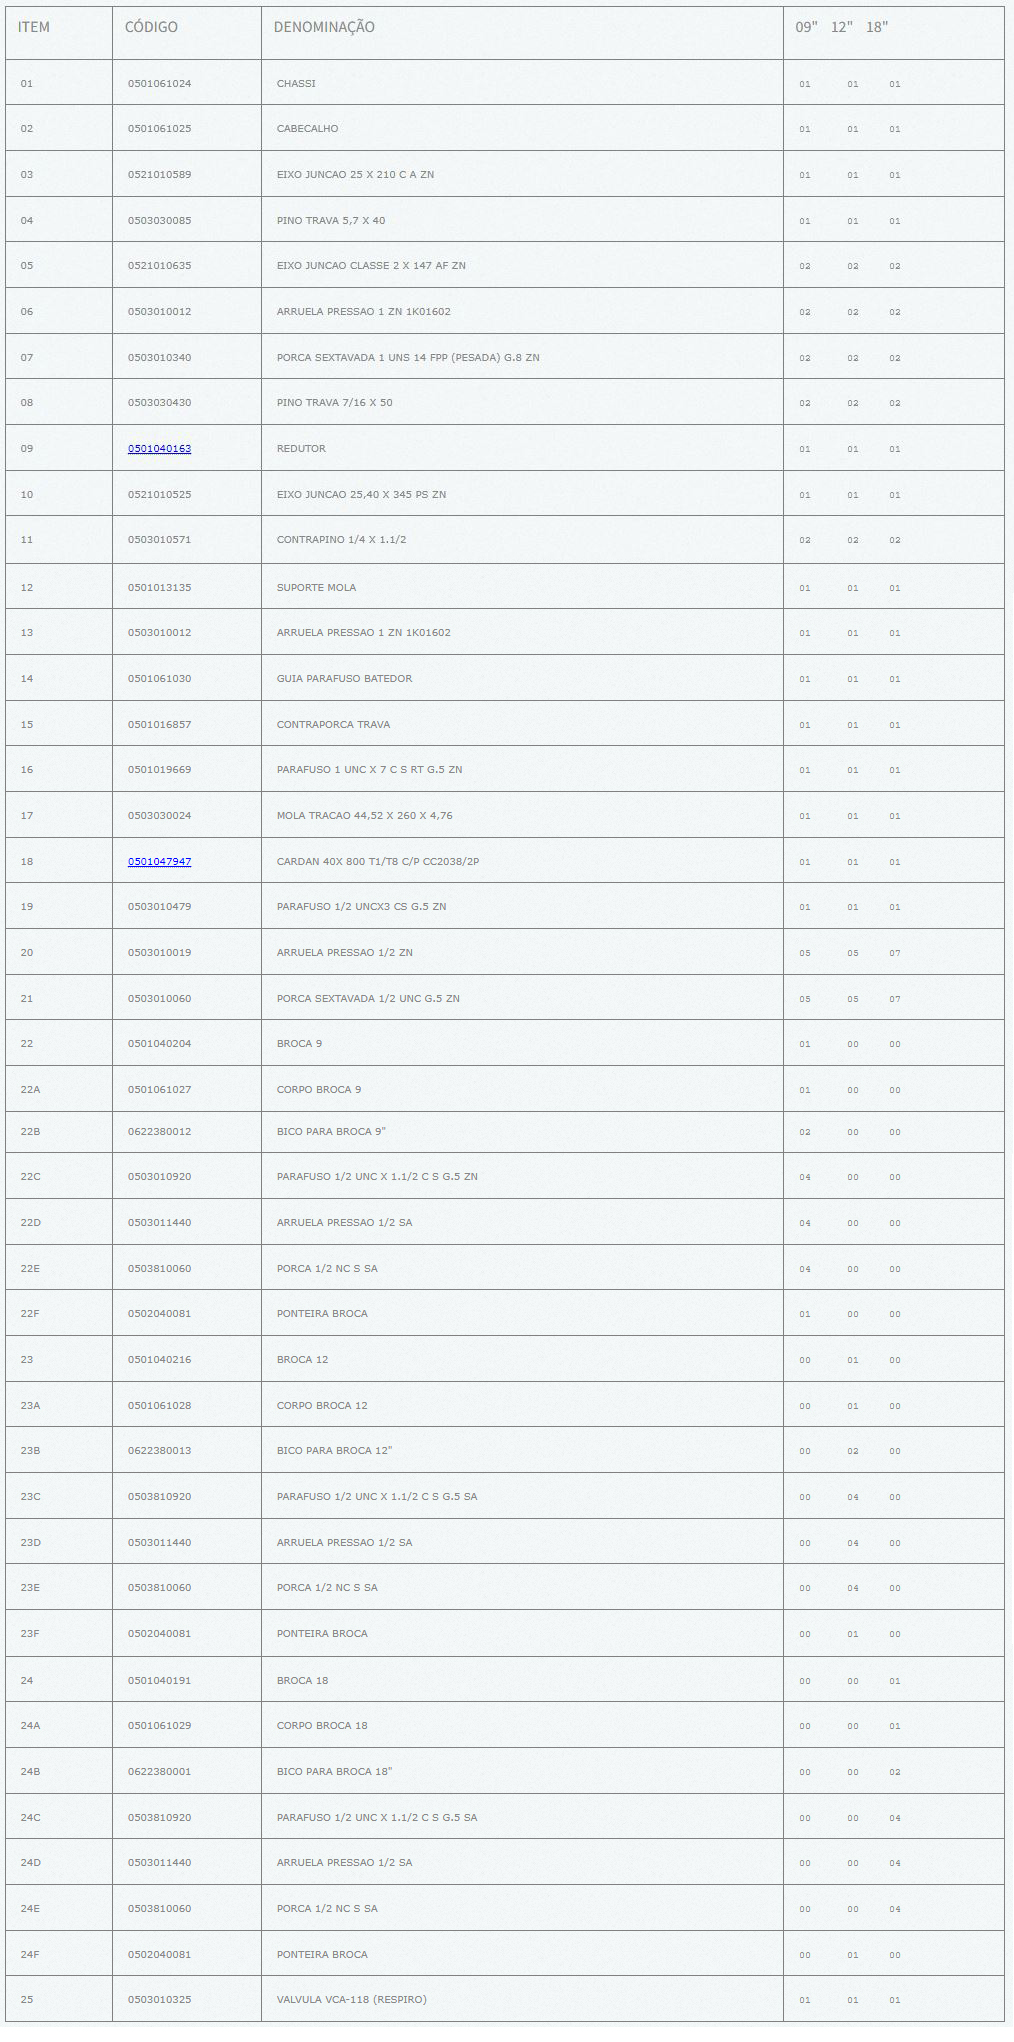
Task: Open part code link 0501047947
Action: coord(159,862)
